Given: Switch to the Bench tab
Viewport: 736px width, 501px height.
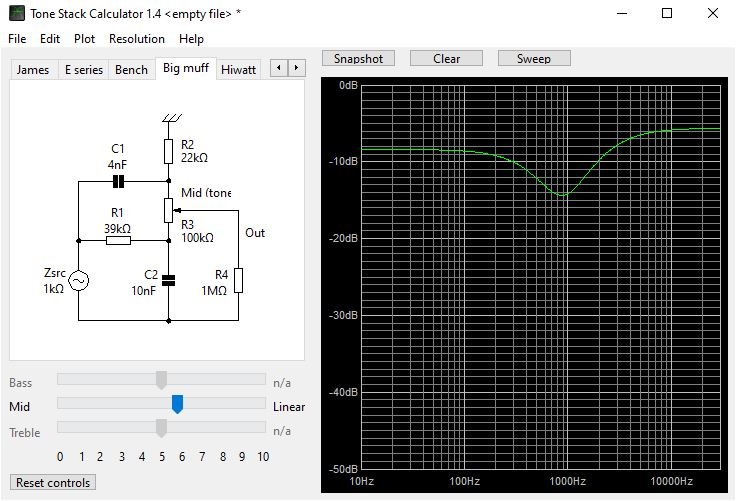Looking at the screenshot, I should pos(131,70).
